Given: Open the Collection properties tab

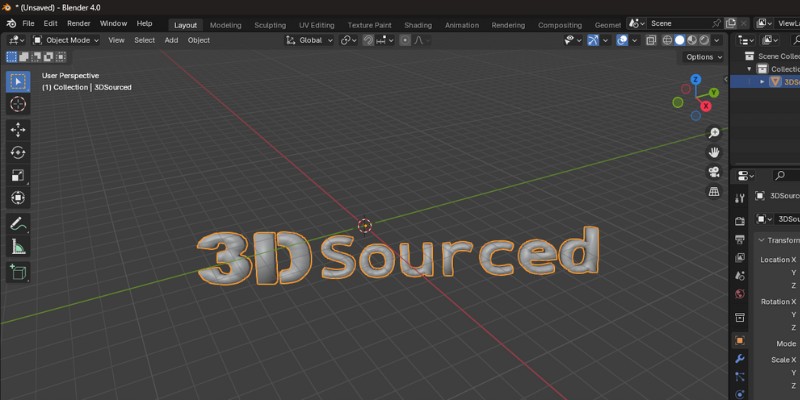Looking at the screenshot, I should pos(739,317).
